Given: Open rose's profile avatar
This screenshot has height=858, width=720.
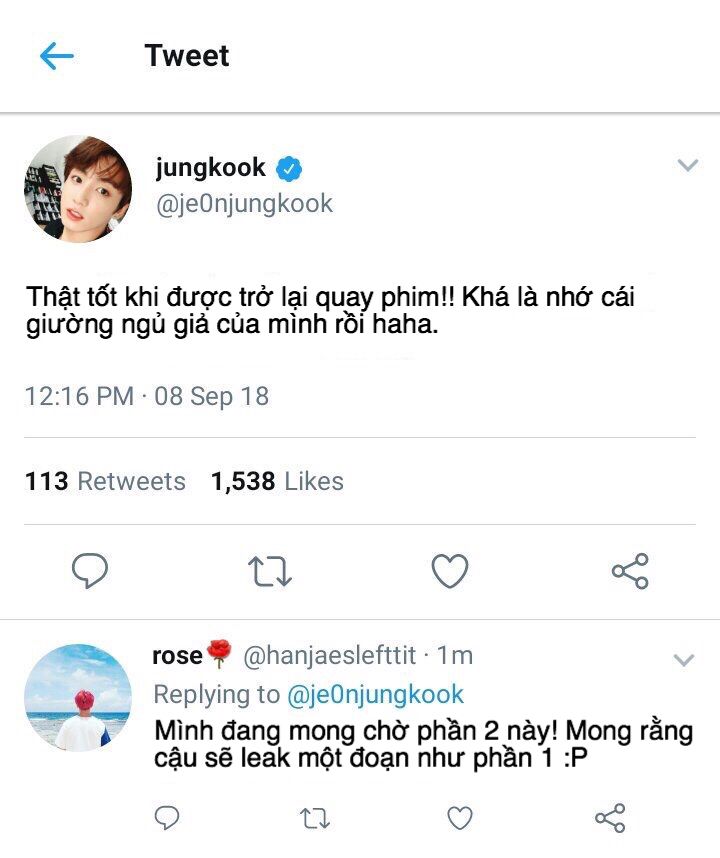Looking at the screenshot, I should pos(77,697).
